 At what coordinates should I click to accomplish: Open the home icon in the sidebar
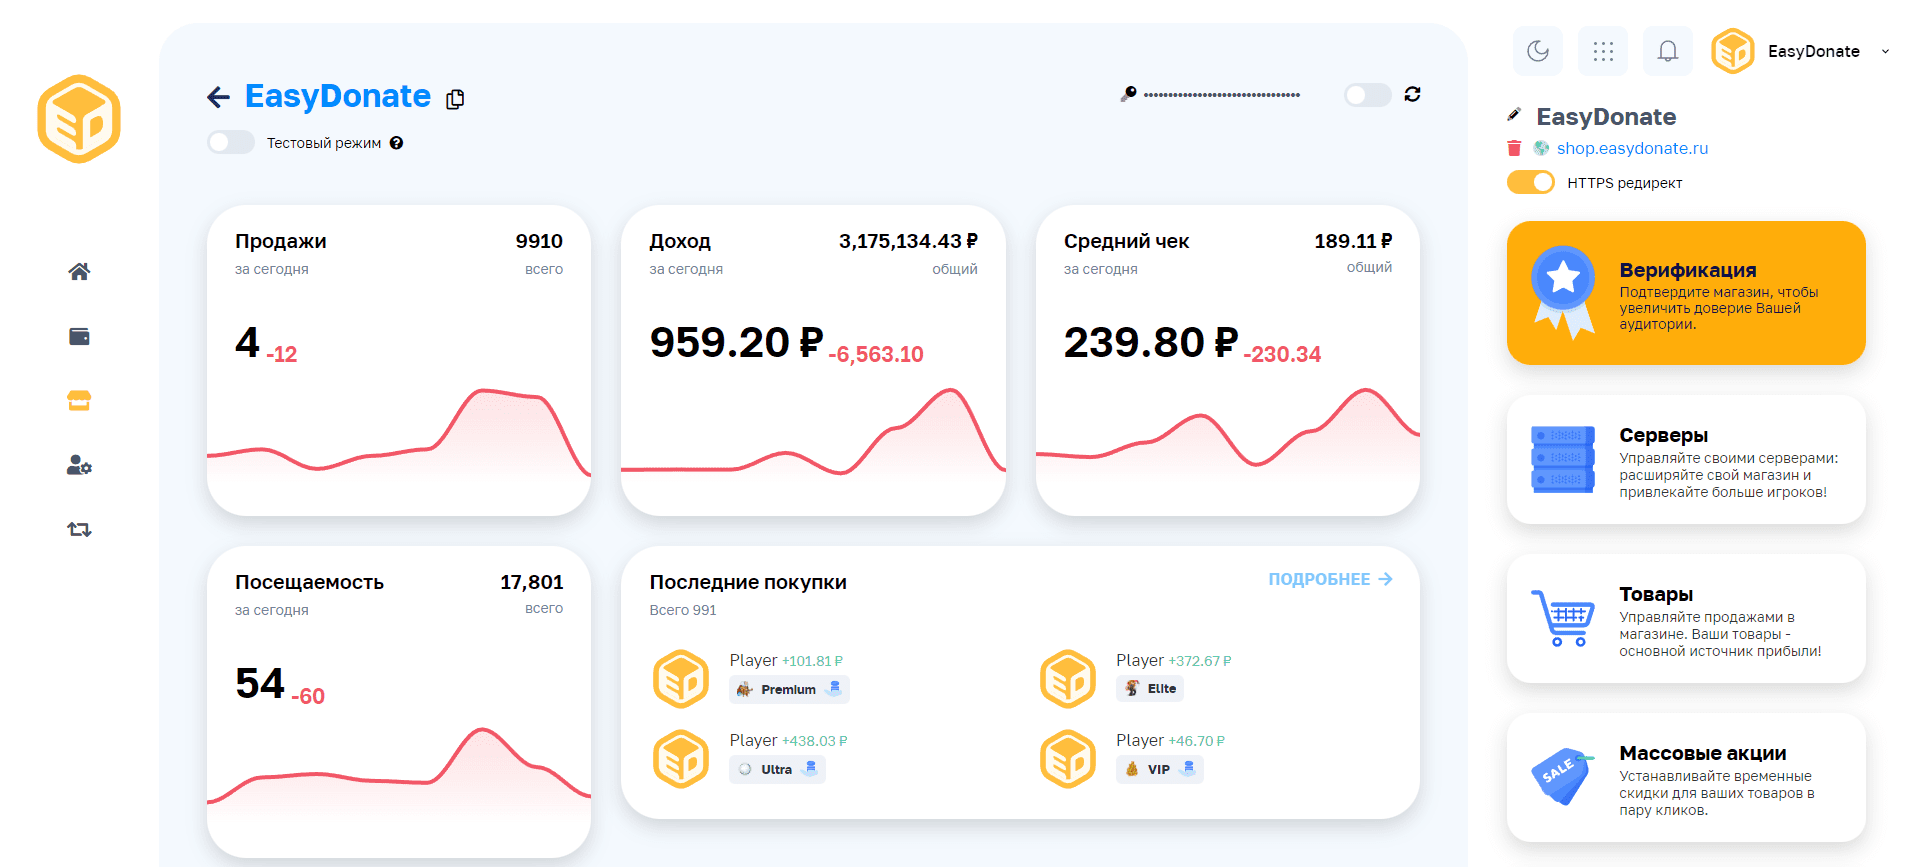click(x=79, y=271)
